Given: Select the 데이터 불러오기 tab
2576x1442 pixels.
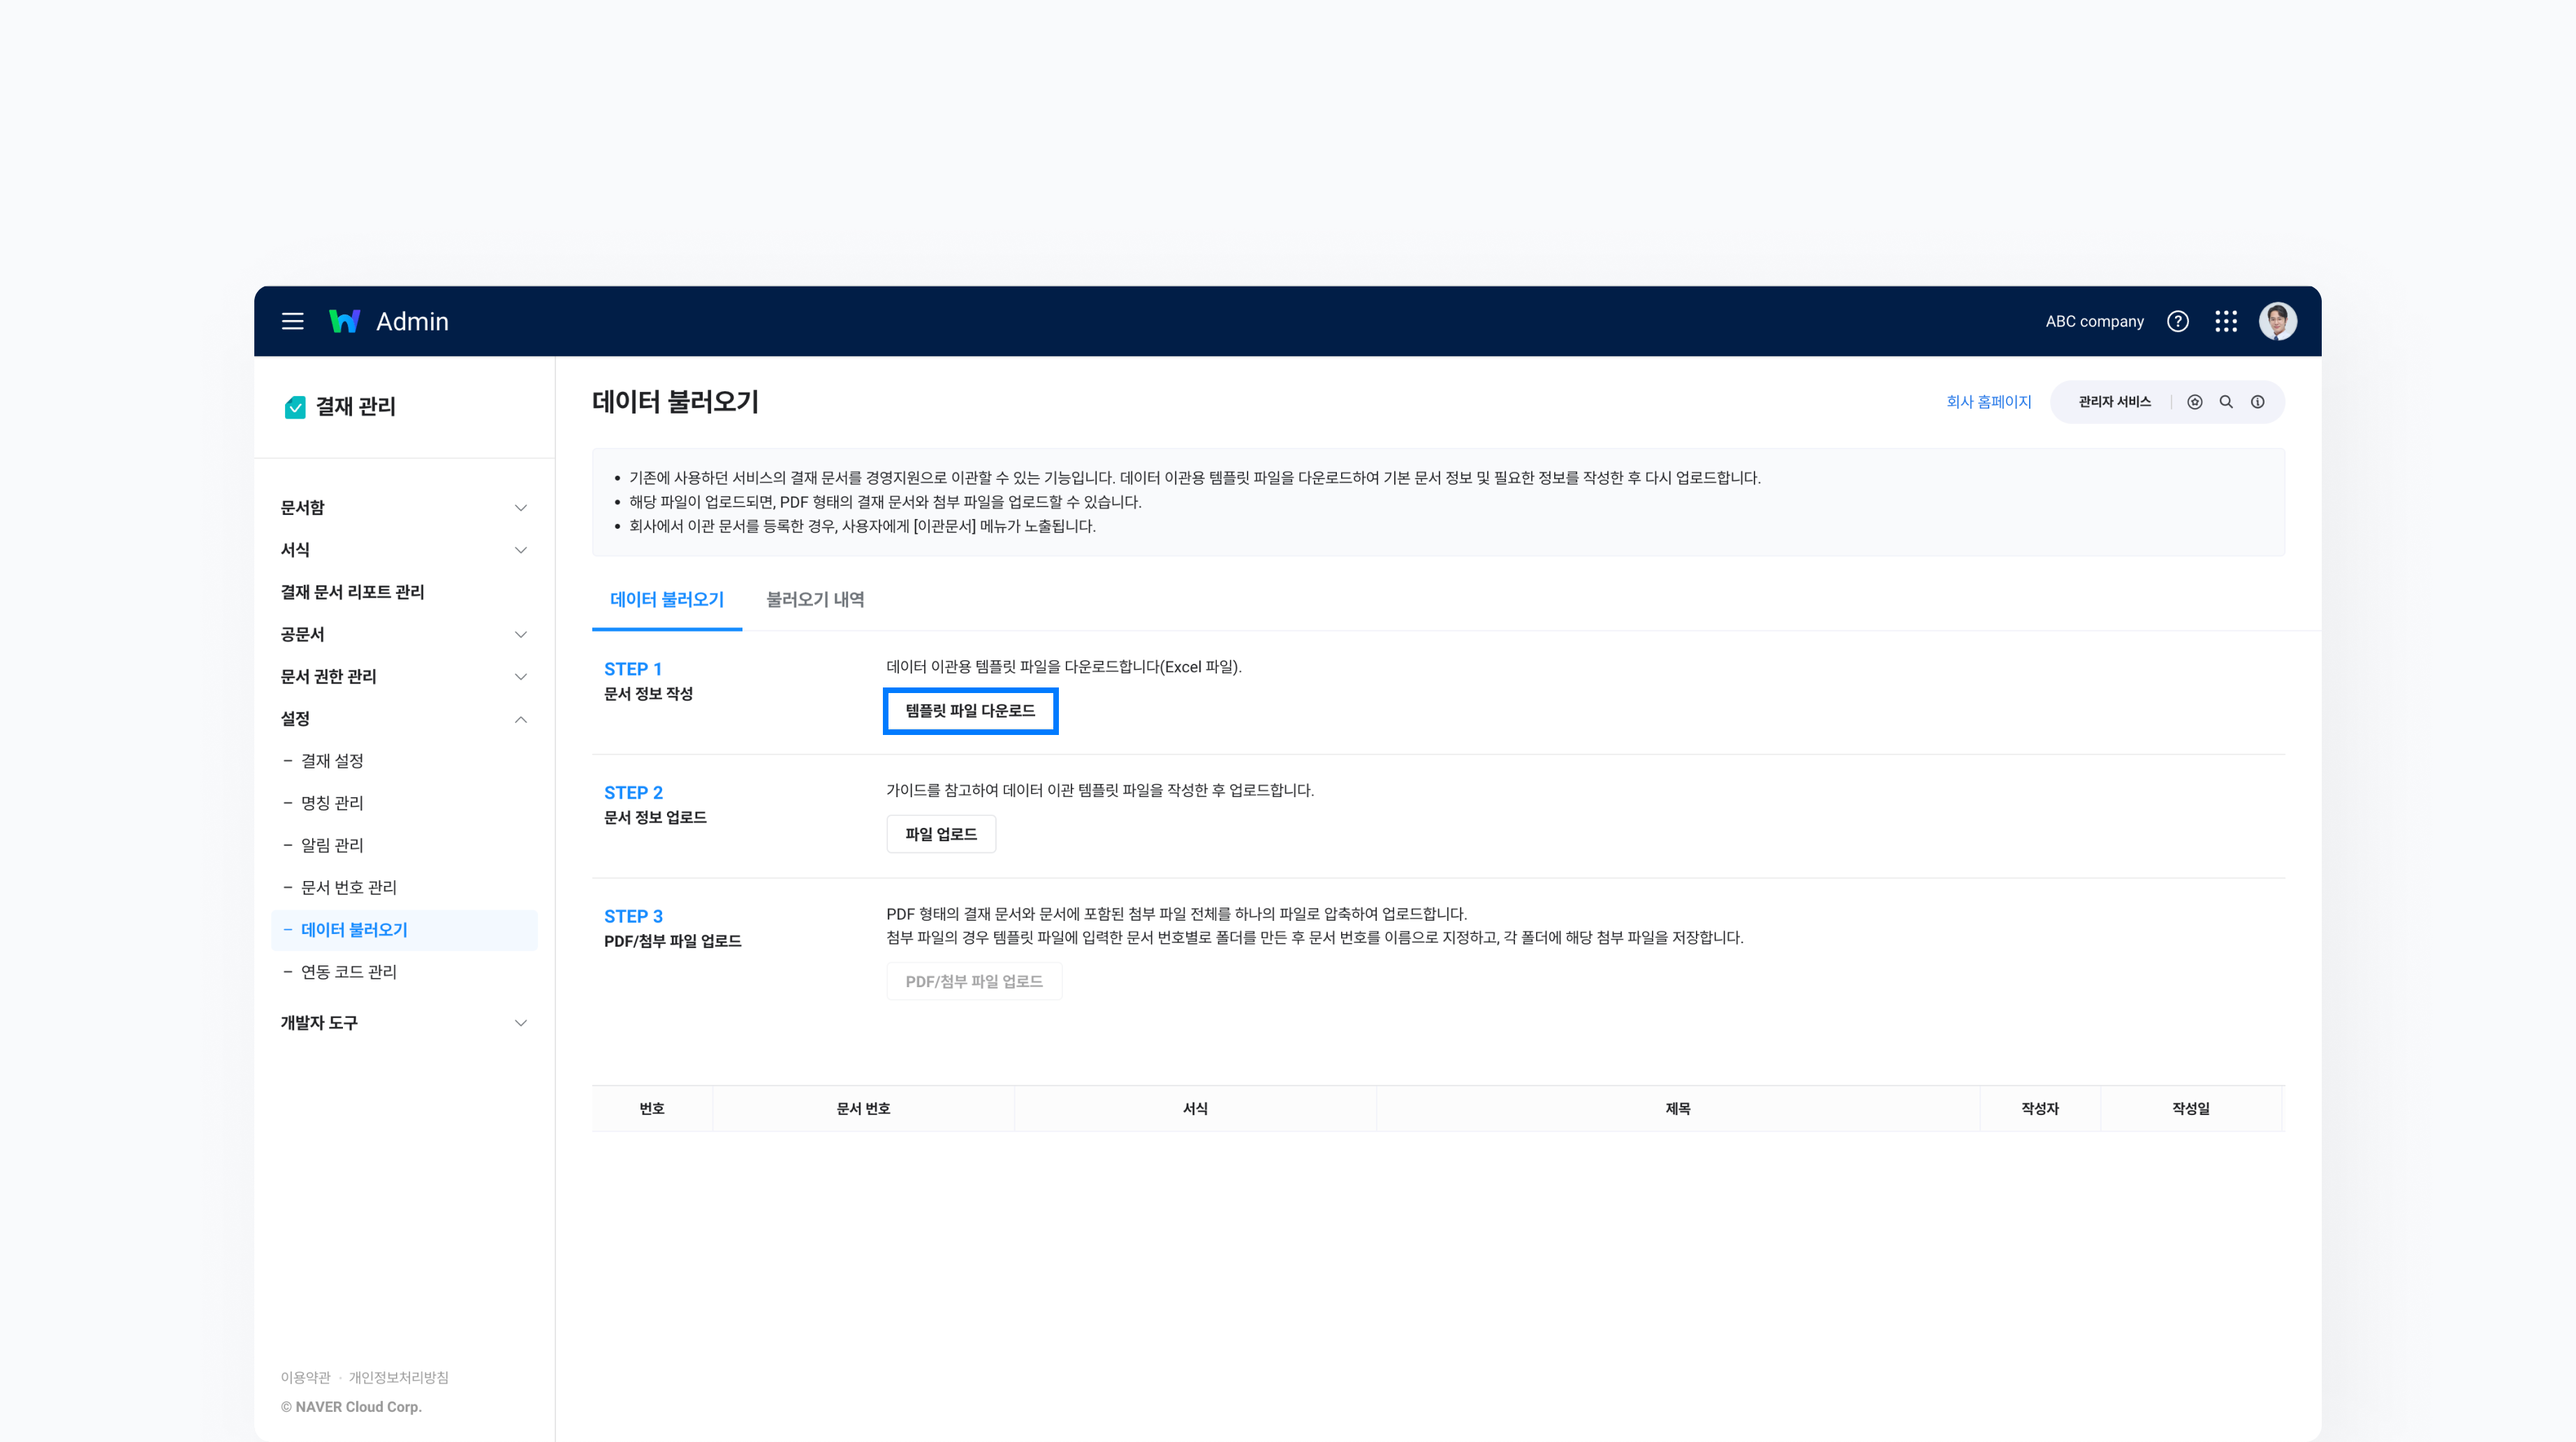Looking at the screenshot, I should pyautogui.click(x=666, y=599).
